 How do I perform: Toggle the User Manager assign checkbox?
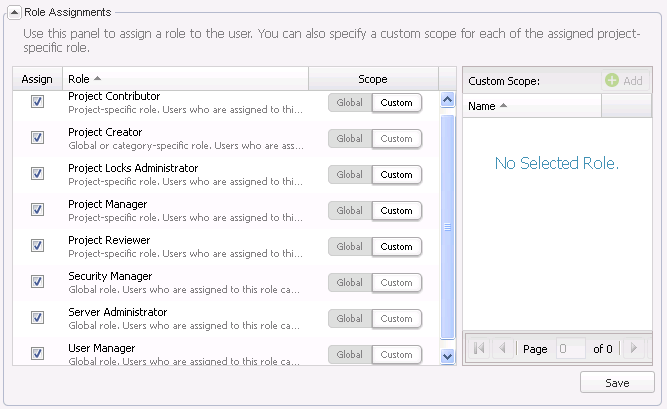tap(37, 354)
